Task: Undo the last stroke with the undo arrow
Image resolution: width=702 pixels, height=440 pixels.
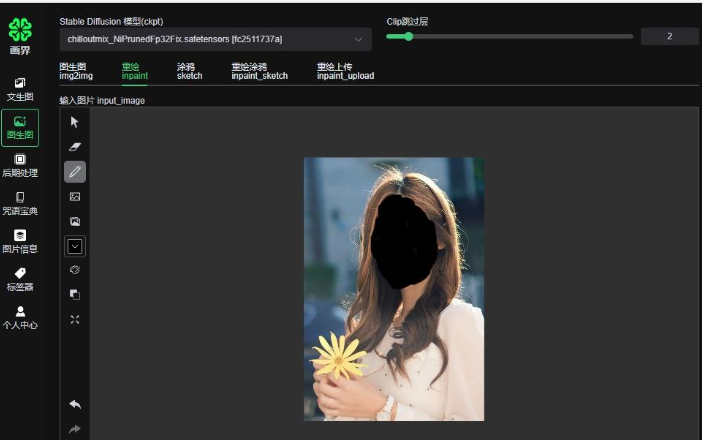Action: point(75,405)
